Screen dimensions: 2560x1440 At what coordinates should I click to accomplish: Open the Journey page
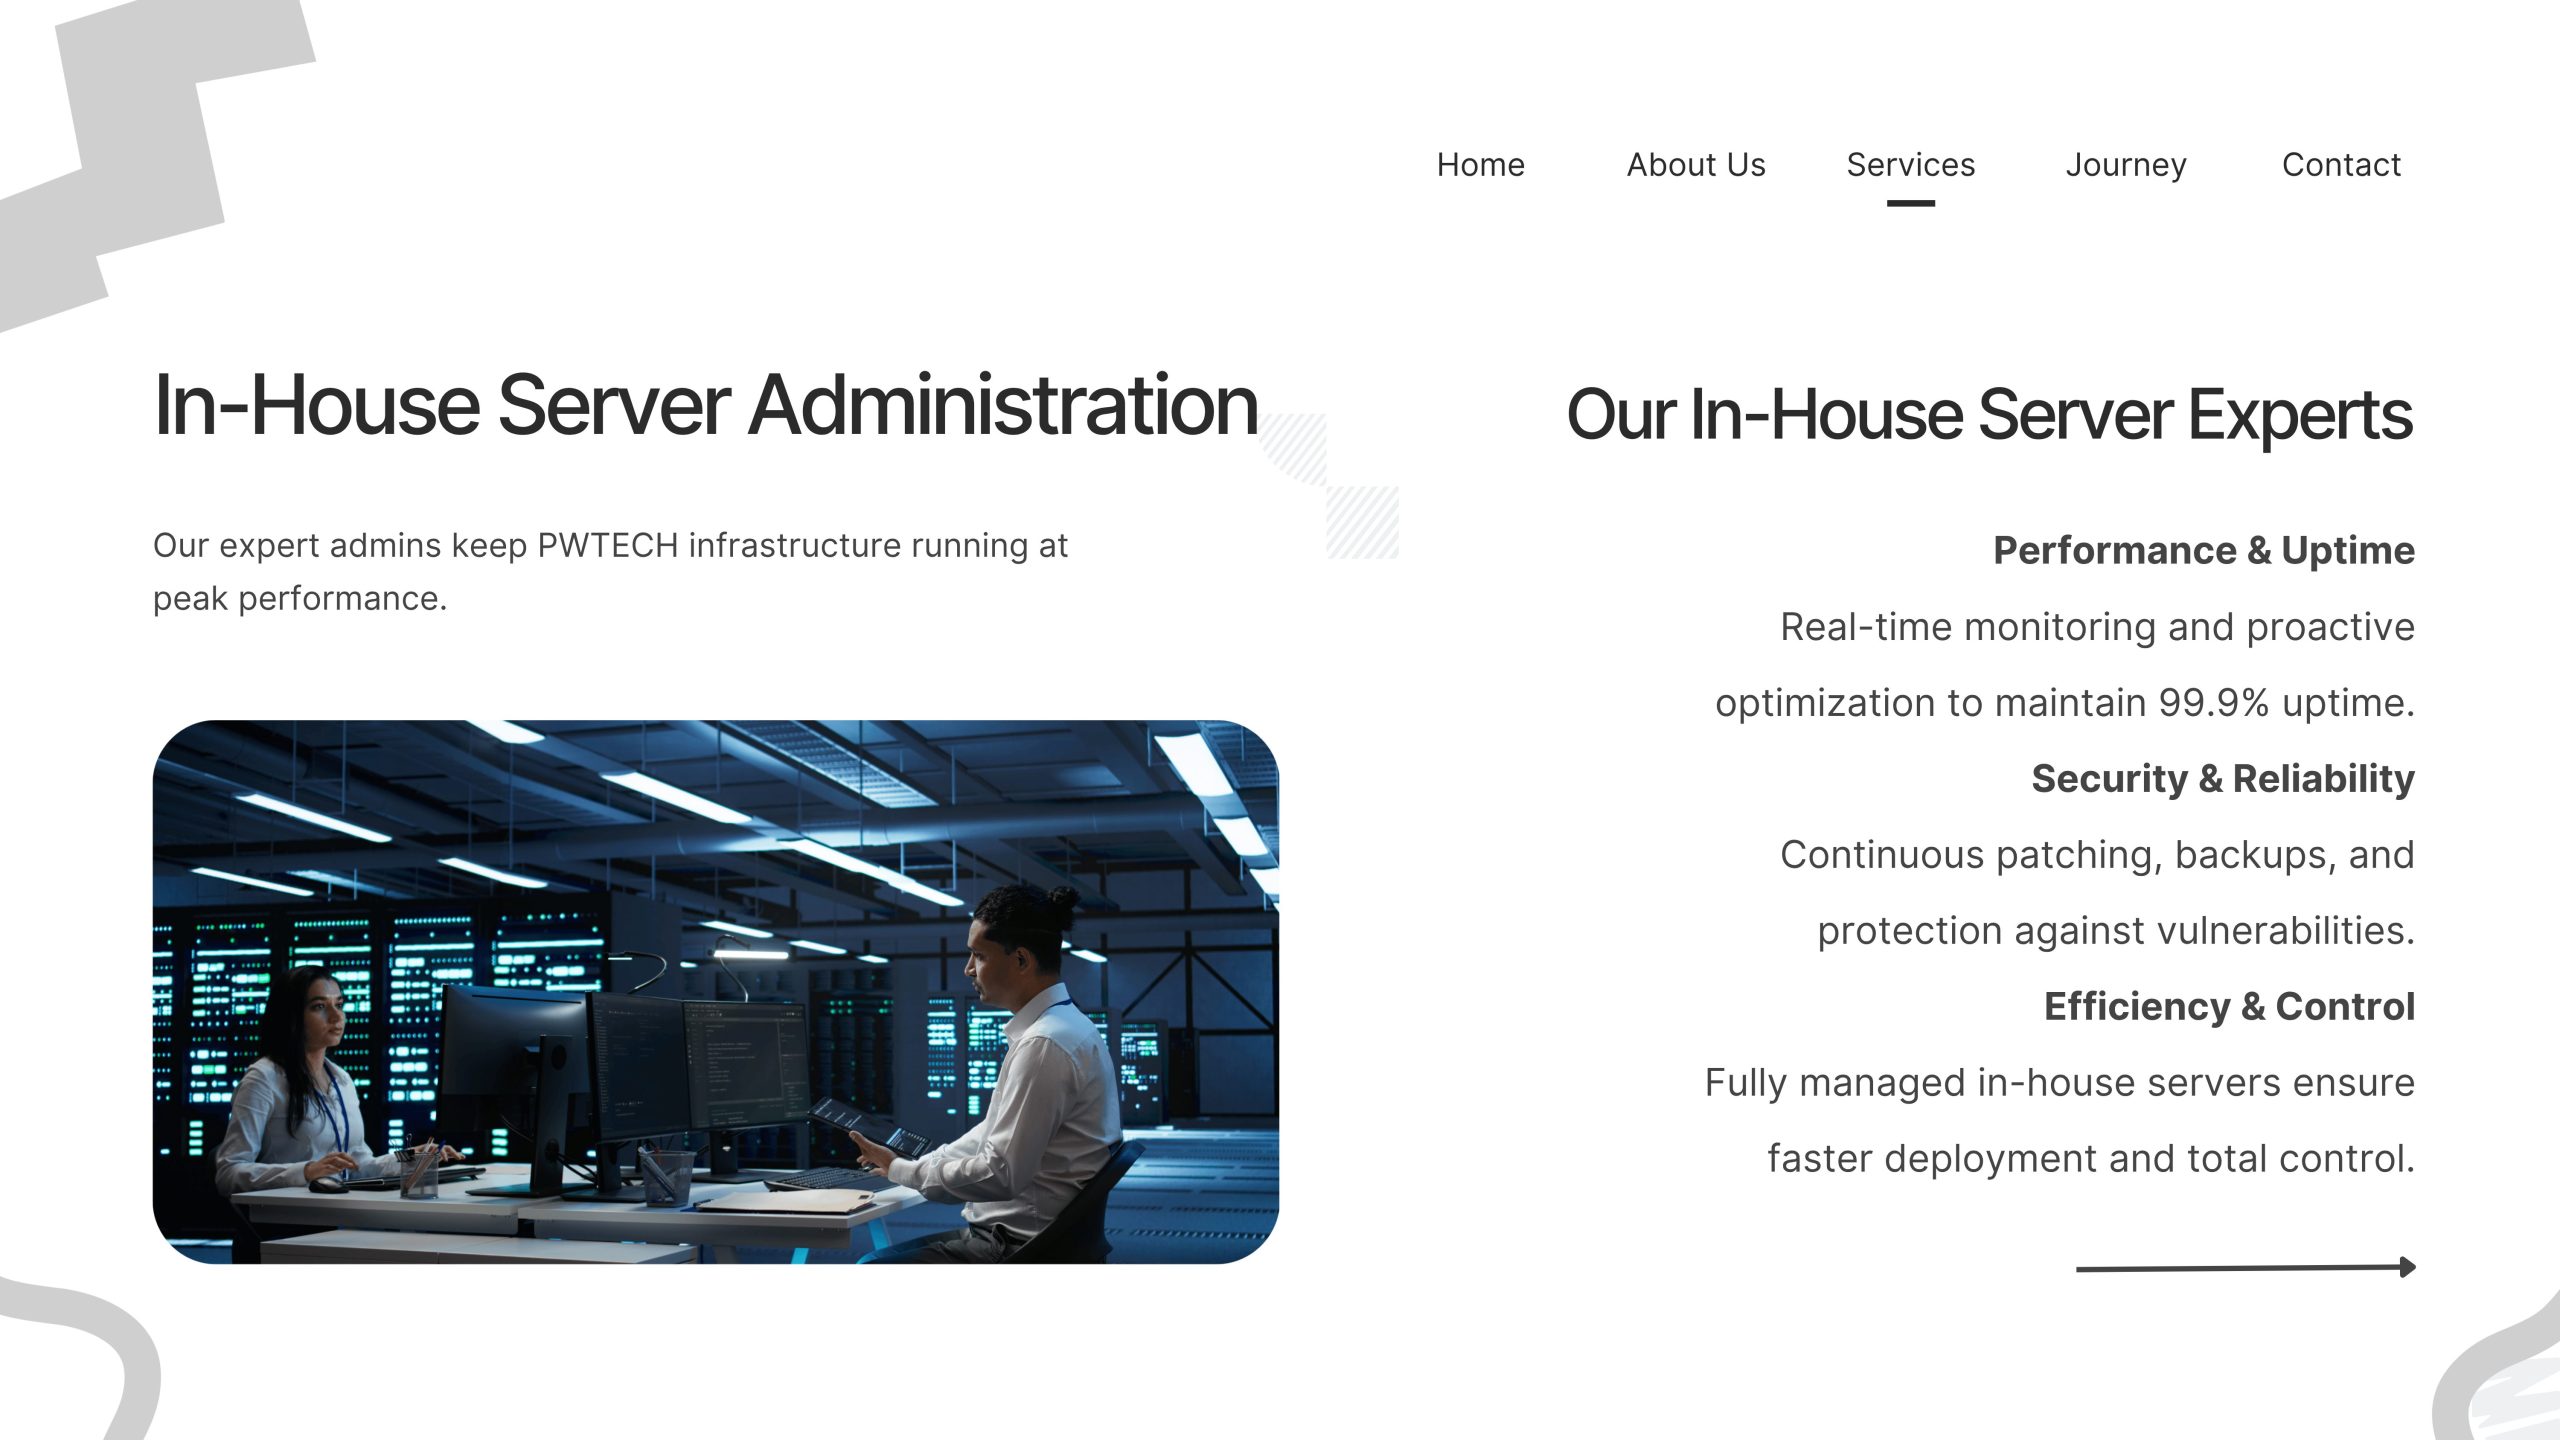point(2126,164)
